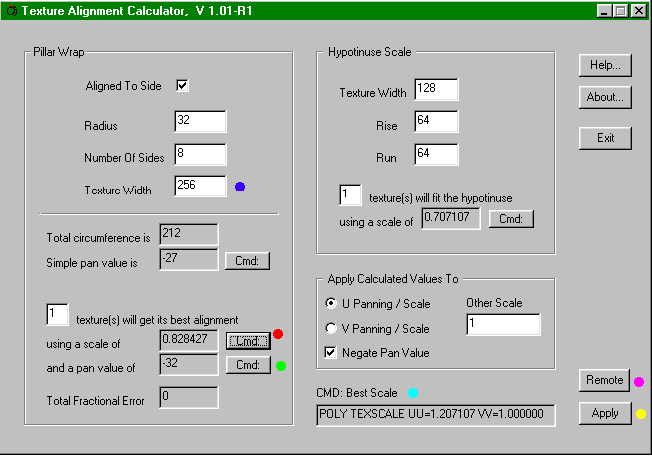Viewport: 652px width, 456px height.
Task: Select U Panning / Scale option
Action: tap(332, 303)
